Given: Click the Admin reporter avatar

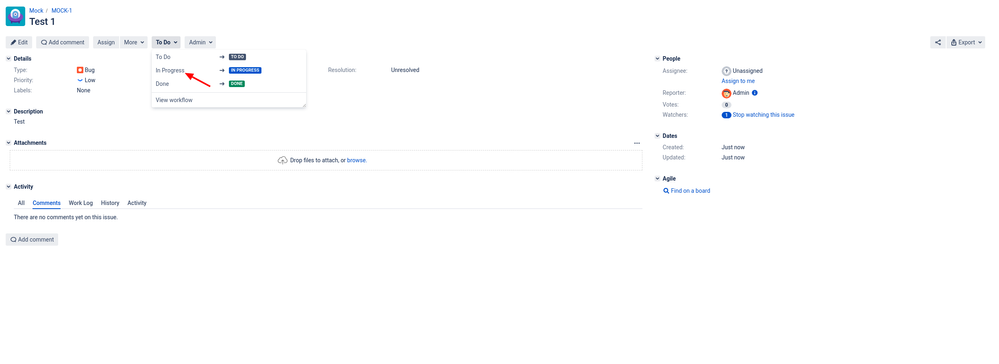Looking at the screenshot, I should click(726, 93).
